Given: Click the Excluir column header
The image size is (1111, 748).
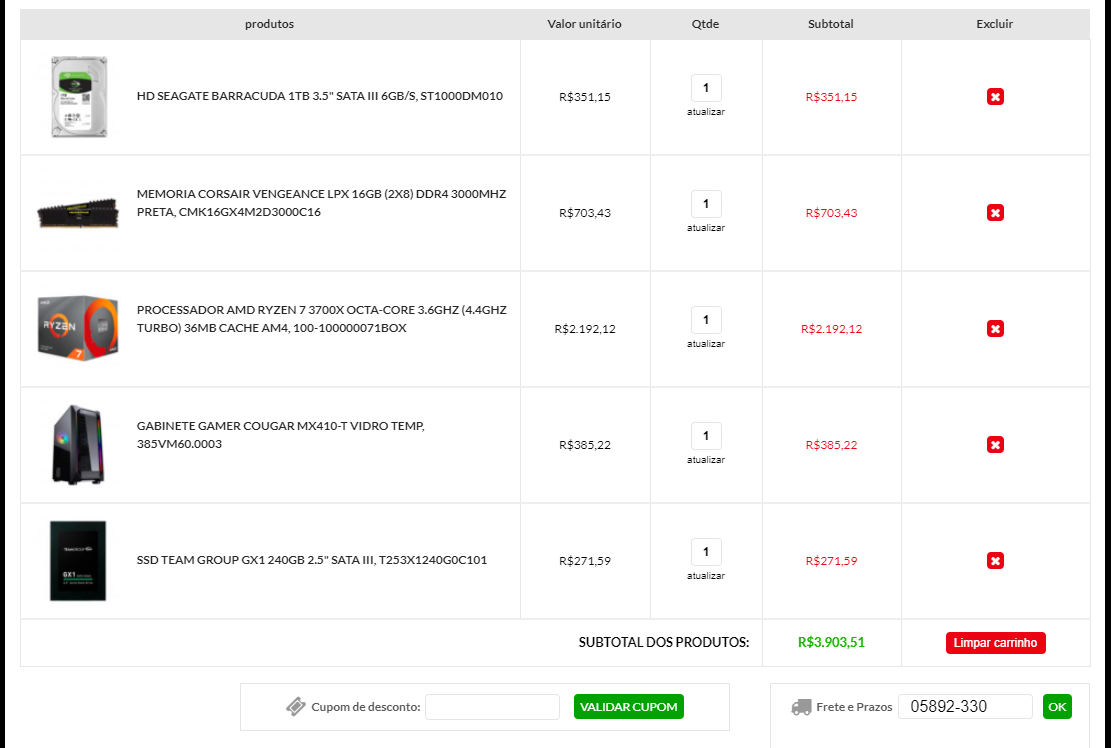Looking at the screenshot, I should pos(994,24).
